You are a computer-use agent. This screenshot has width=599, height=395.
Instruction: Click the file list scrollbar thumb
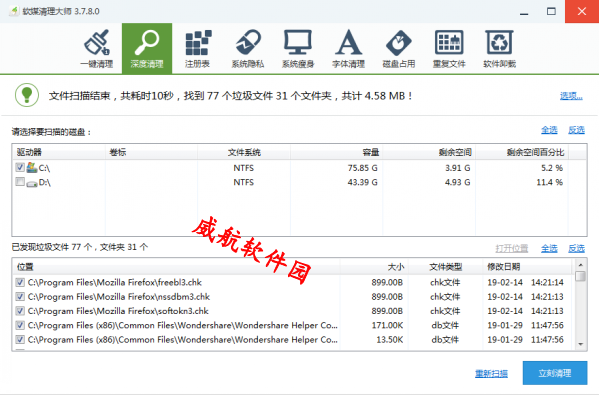tap(580, 276)
